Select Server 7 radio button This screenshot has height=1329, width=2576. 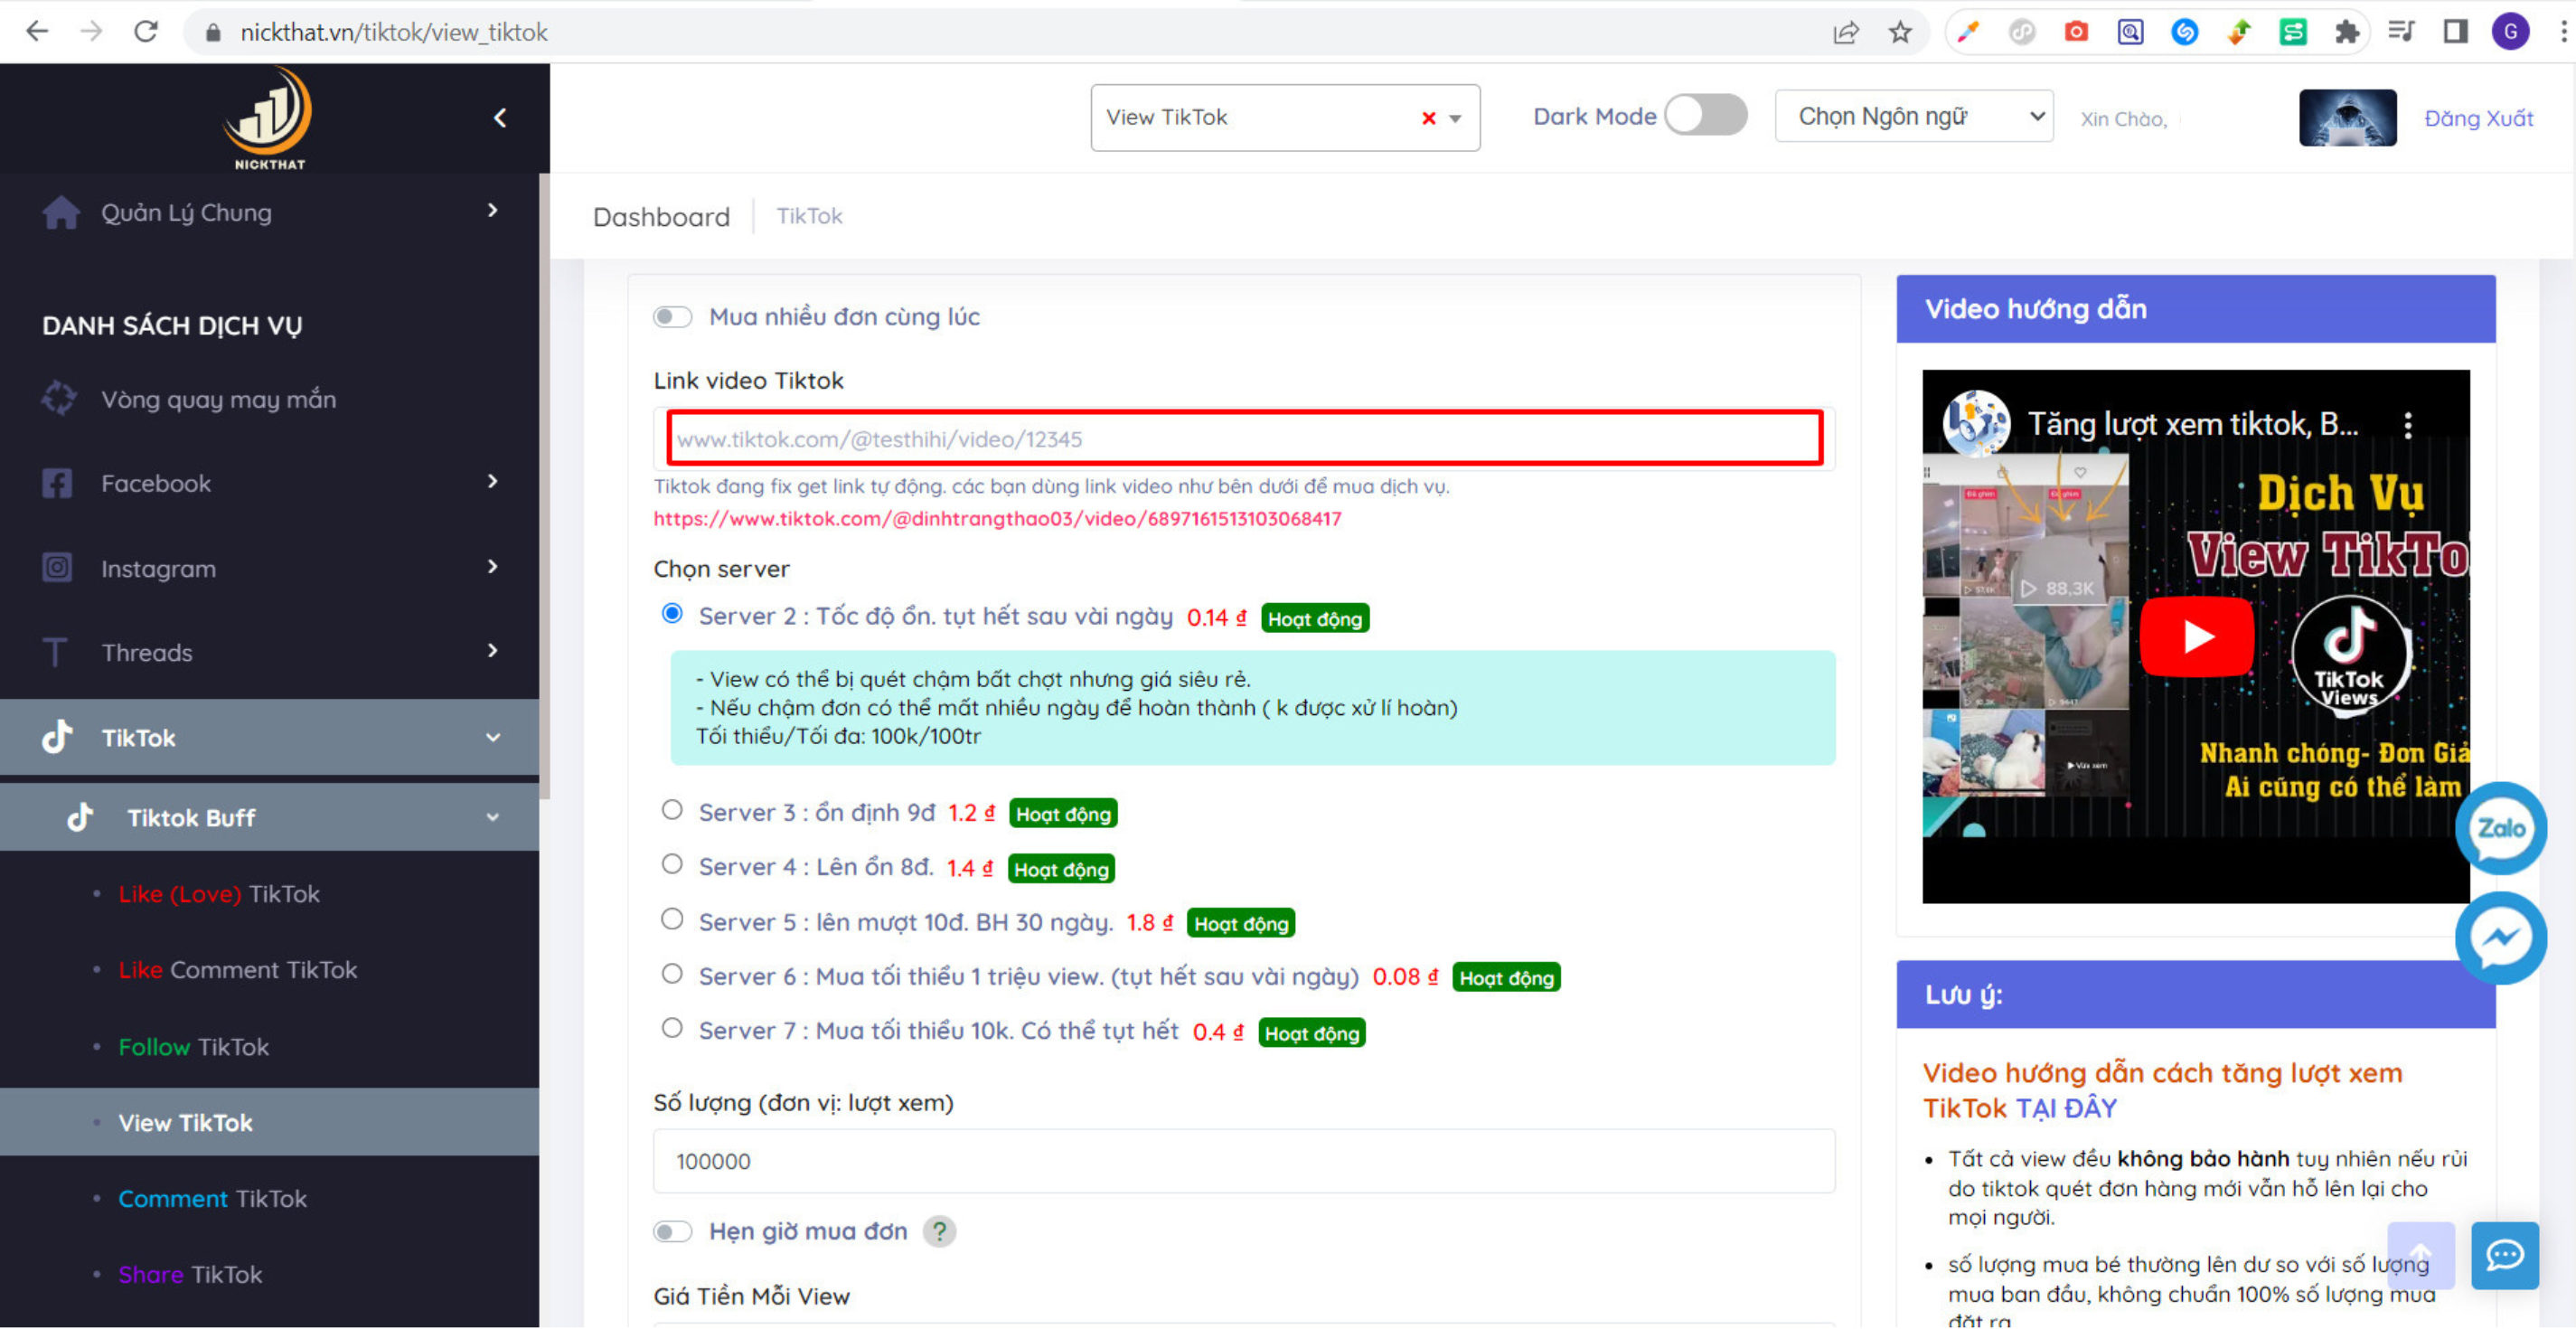672,1028
